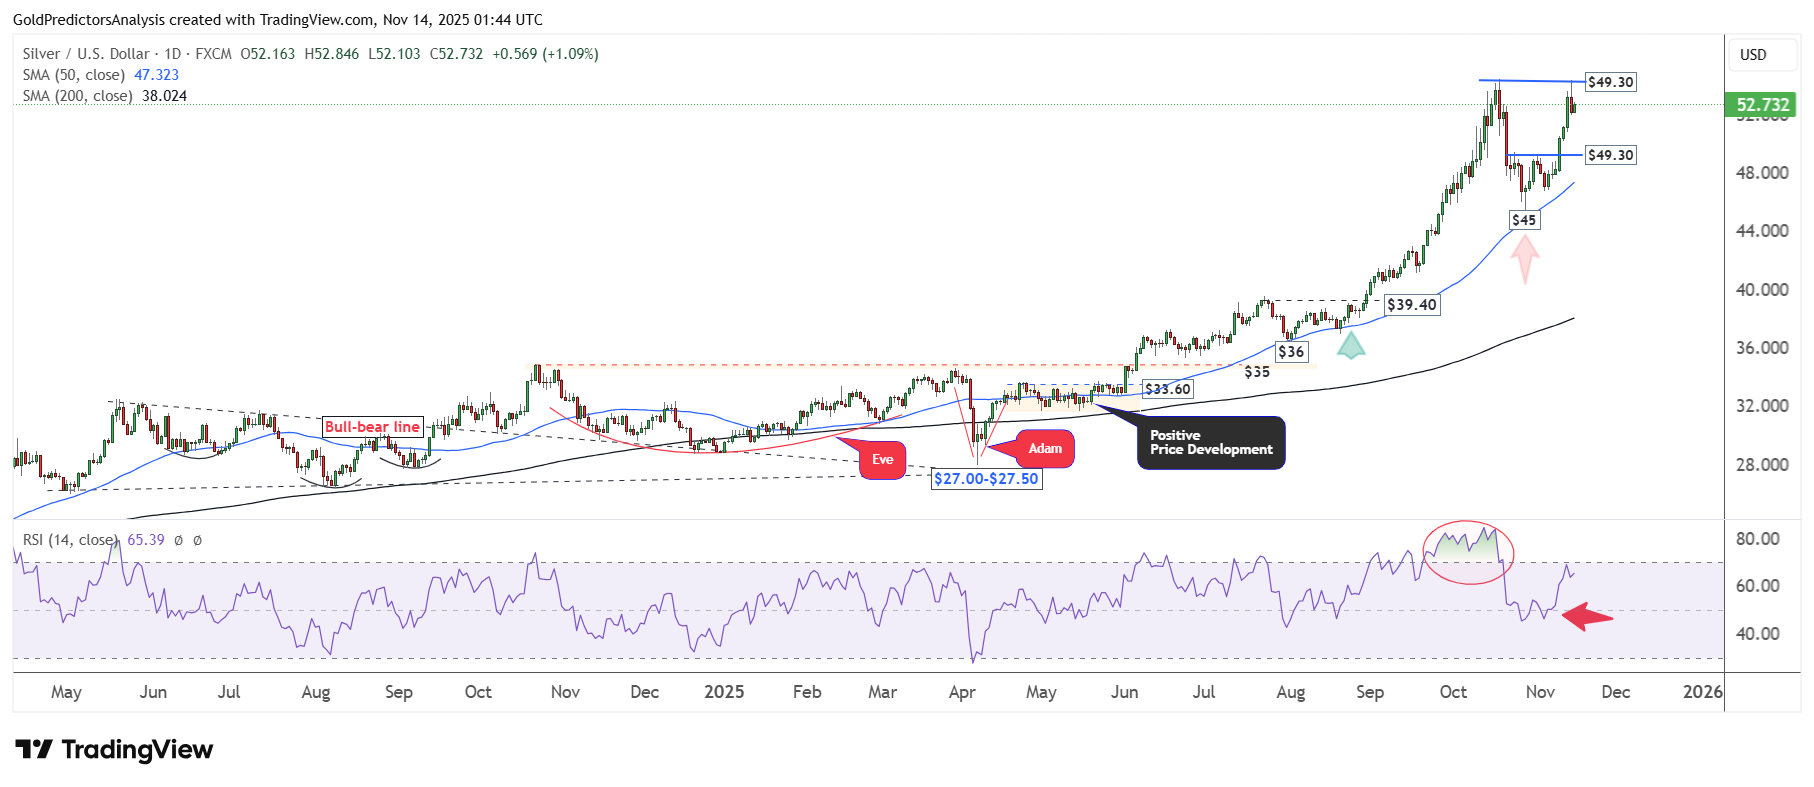Click the green upward arrow marker
The image size is (1814, 787).
point(1351,346)
